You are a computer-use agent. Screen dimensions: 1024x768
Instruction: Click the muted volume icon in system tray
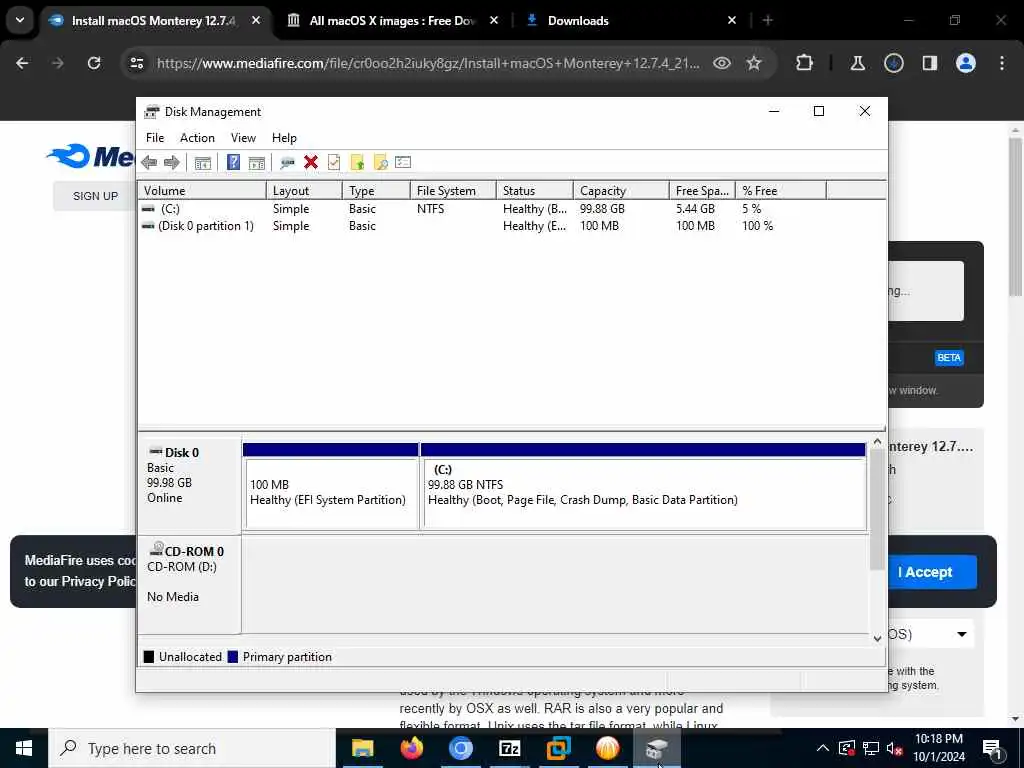coord(894,748)
